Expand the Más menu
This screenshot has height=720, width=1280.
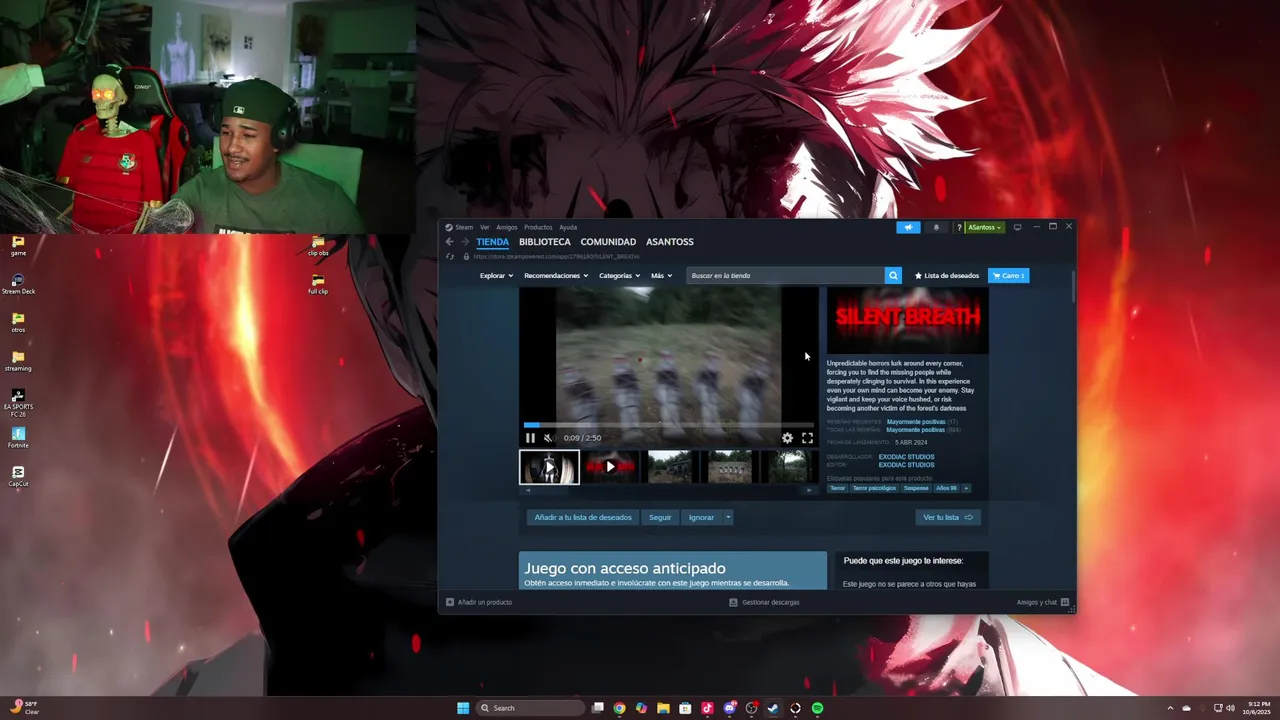tap(661, 276)
